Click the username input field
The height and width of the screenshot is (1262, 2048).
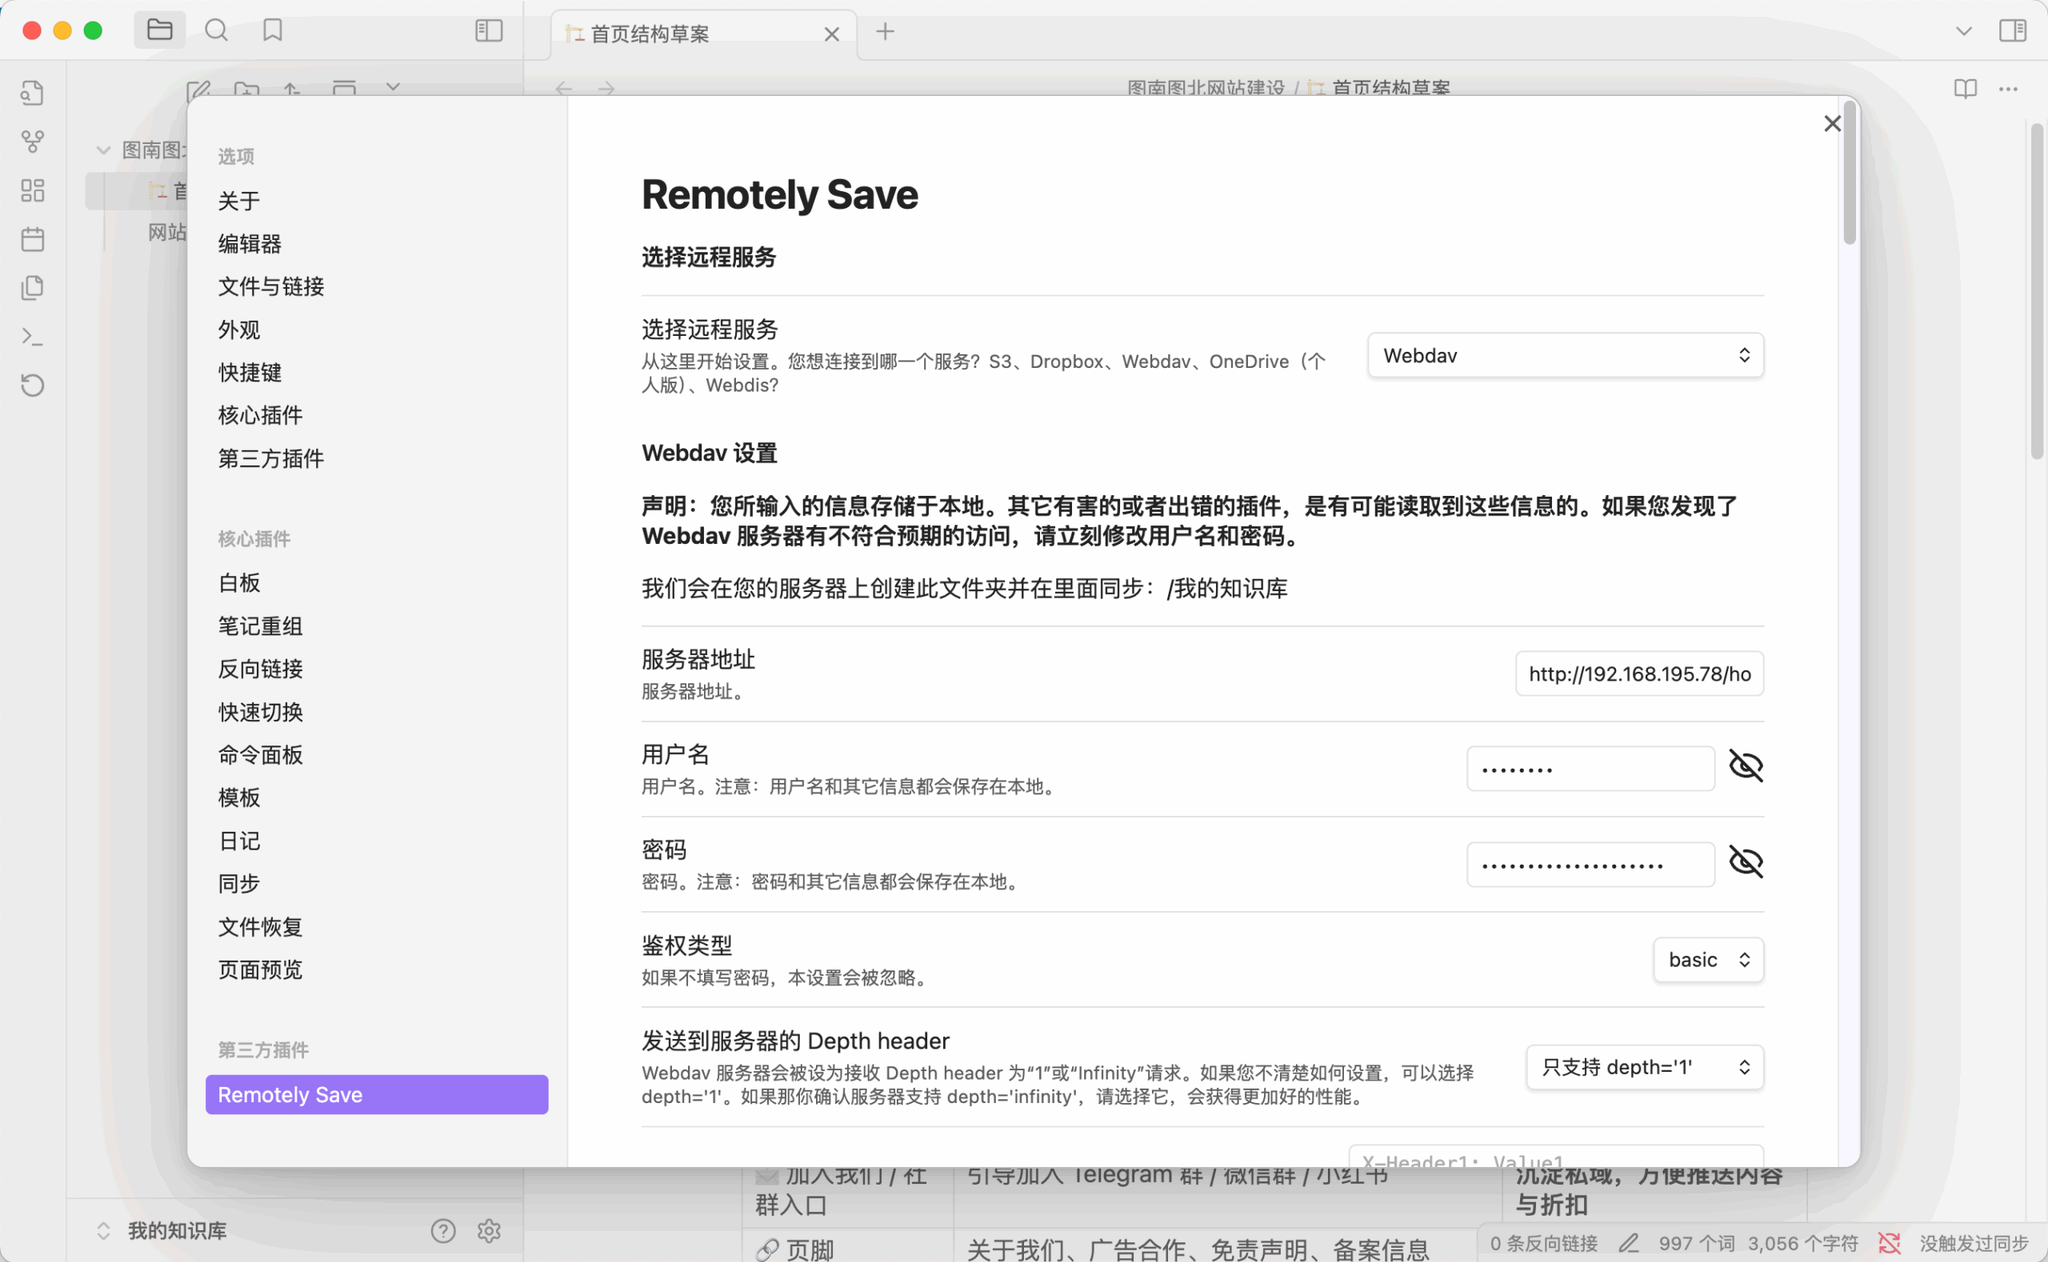[1590, 769]
